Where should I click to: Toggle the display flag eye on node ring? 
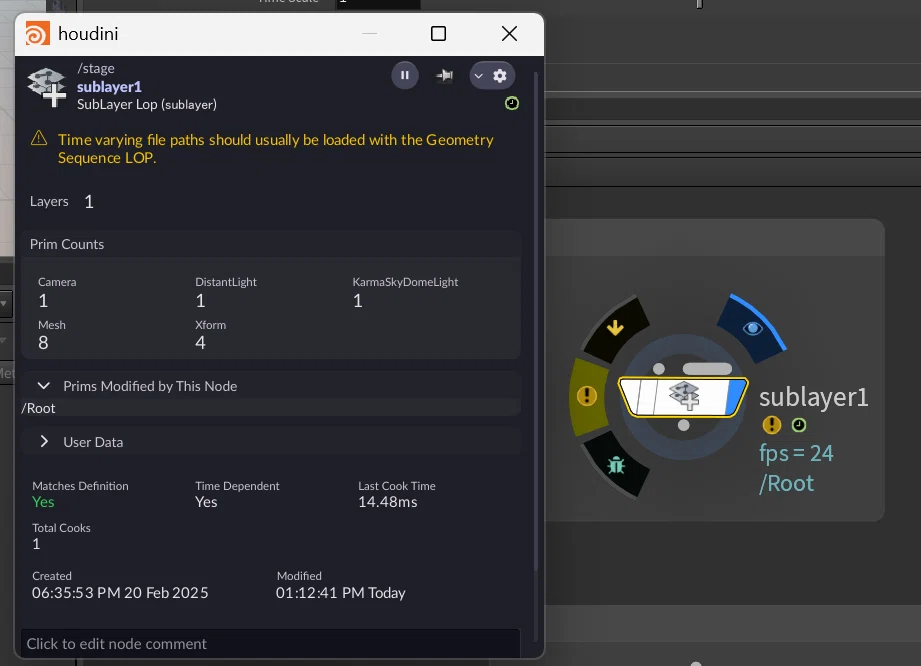pos(752,328)
